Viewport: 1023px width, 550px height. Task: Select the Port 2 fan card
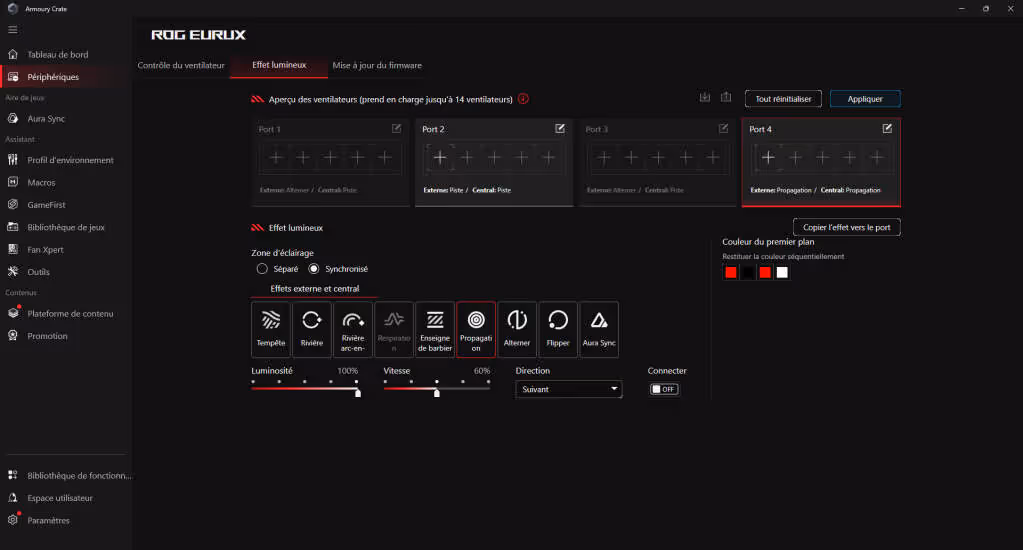494,162
